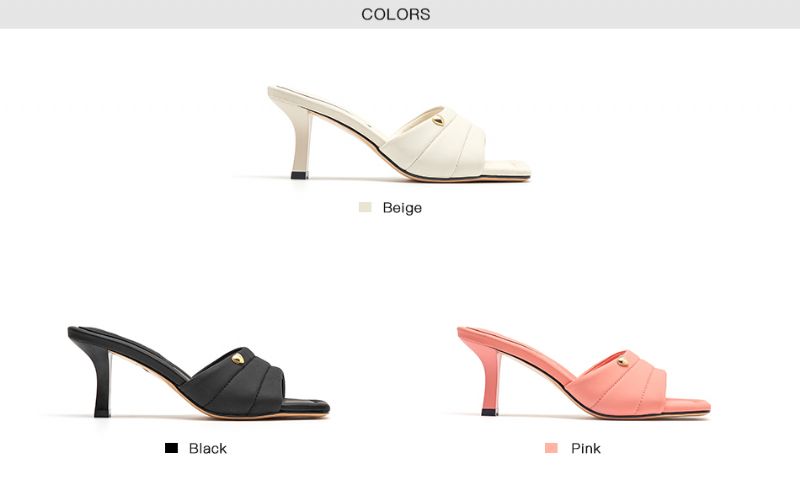800x479 pixels.
Task: Open the beige heeled sandal image
Action: point(399,133)
